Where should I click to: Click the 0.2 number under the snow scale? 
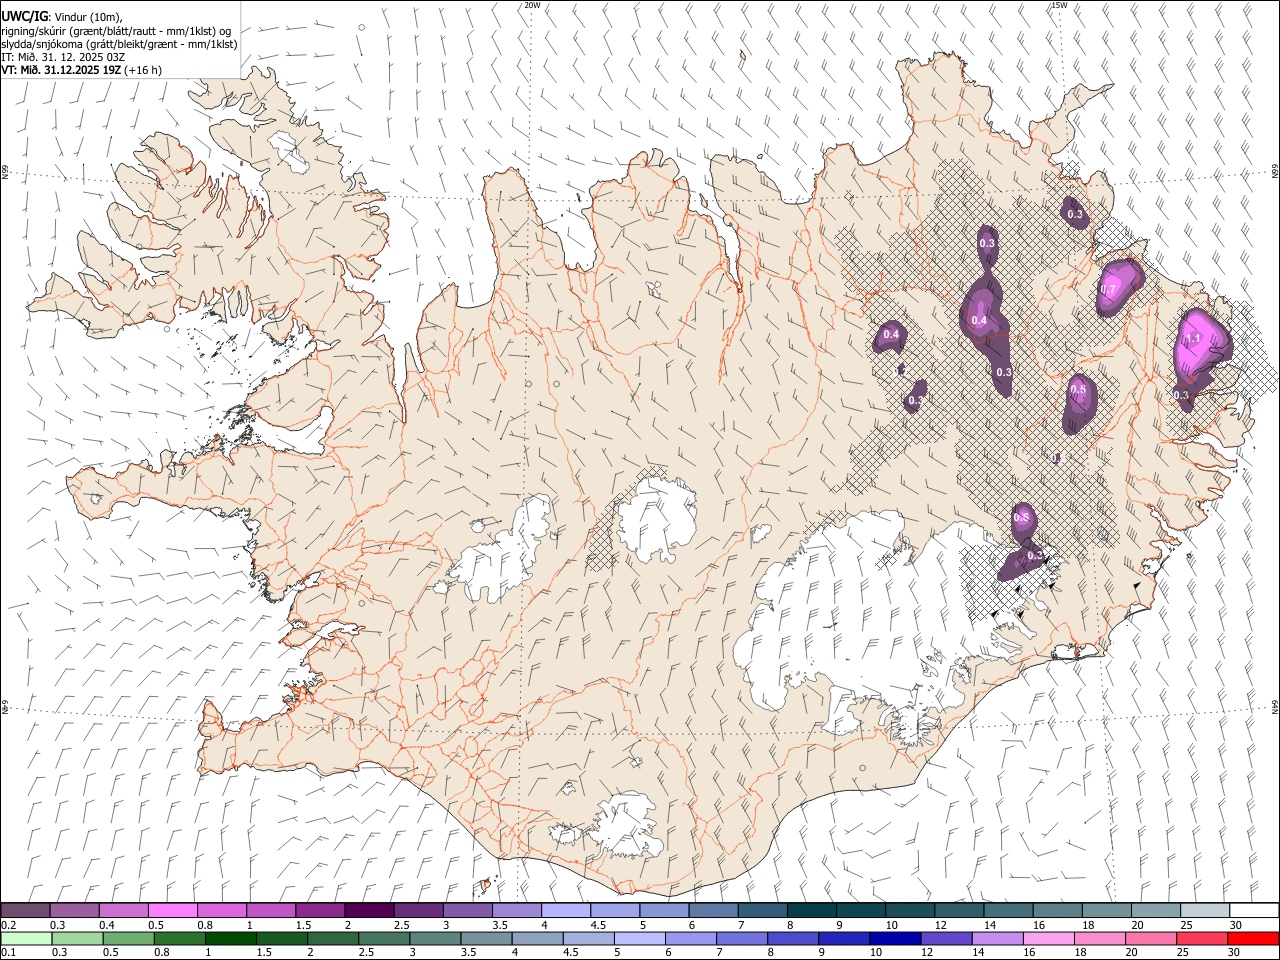coord(7,925)
